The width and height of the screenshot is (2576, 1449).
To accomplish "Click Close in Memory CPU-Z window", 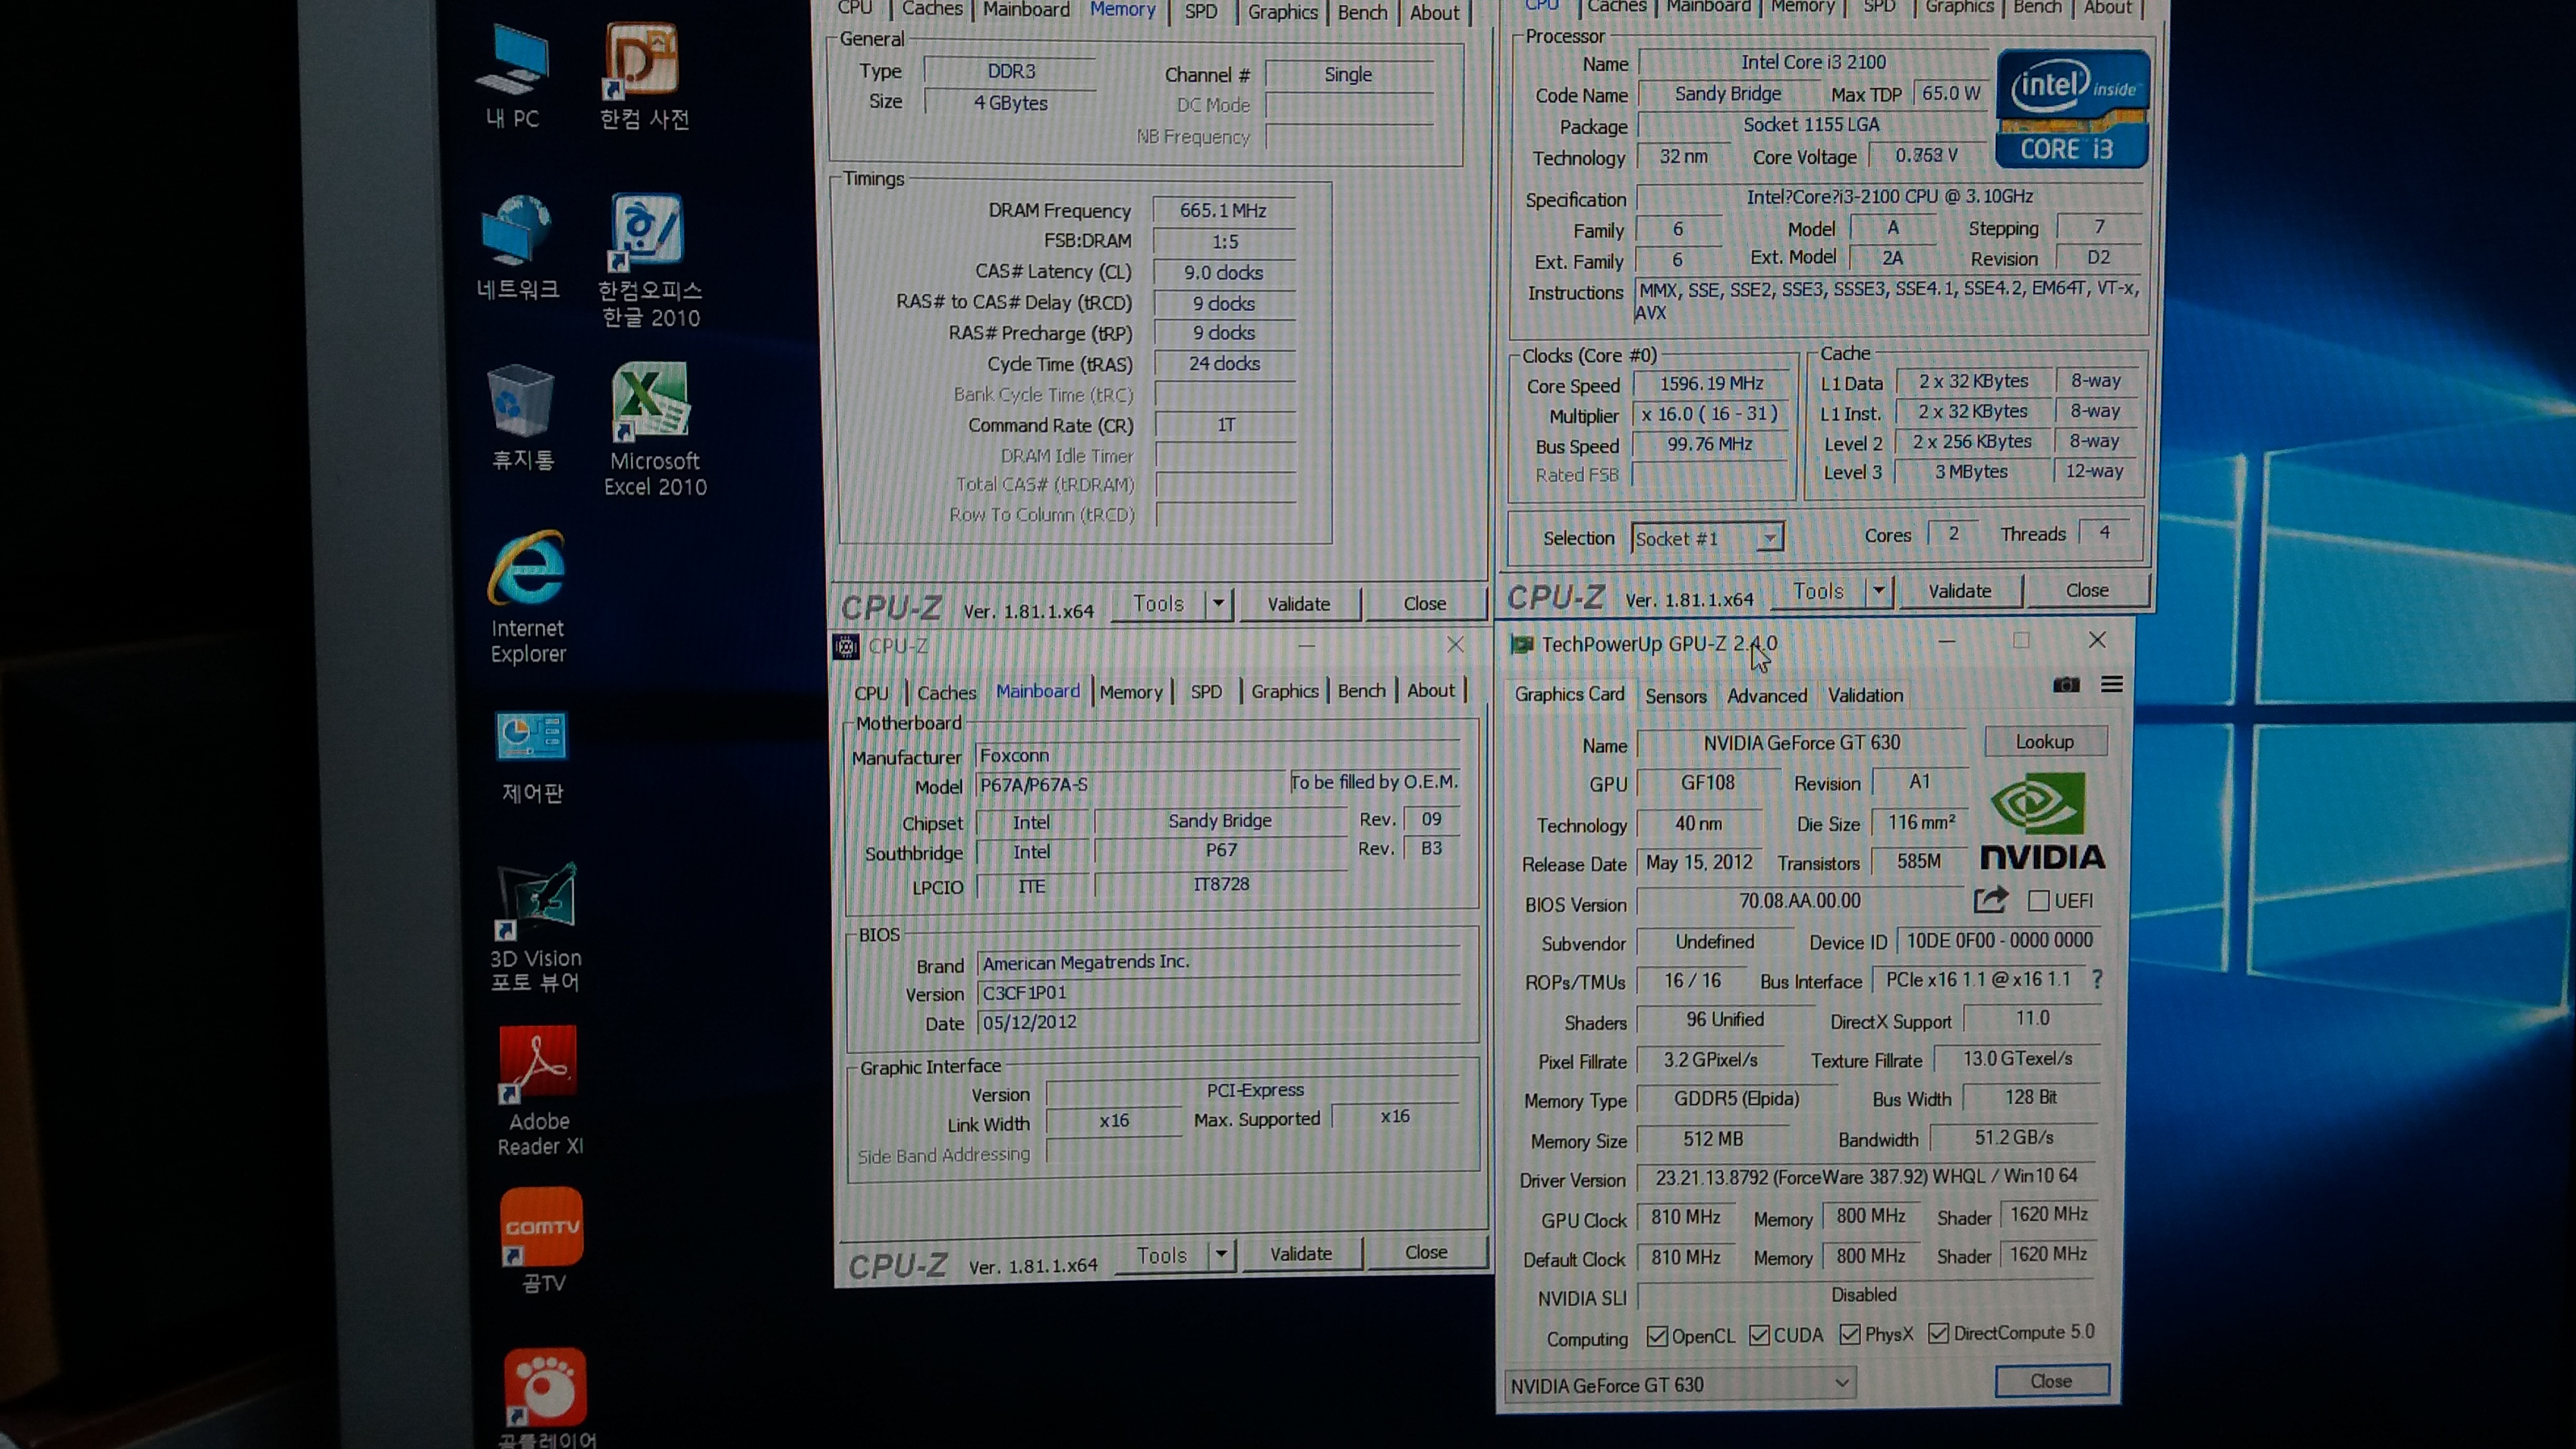I will click(1425, 603).
